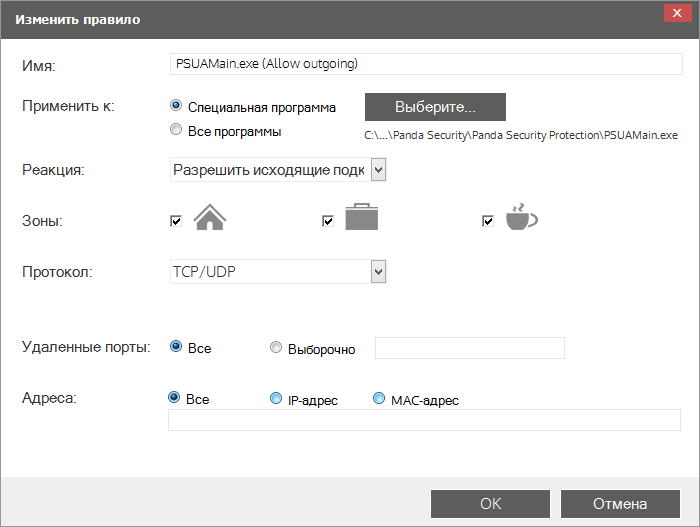This screenshot has width=700, height=527.
Task: Choose Выборочно for remote ports
Action: [x=276, y=347]
